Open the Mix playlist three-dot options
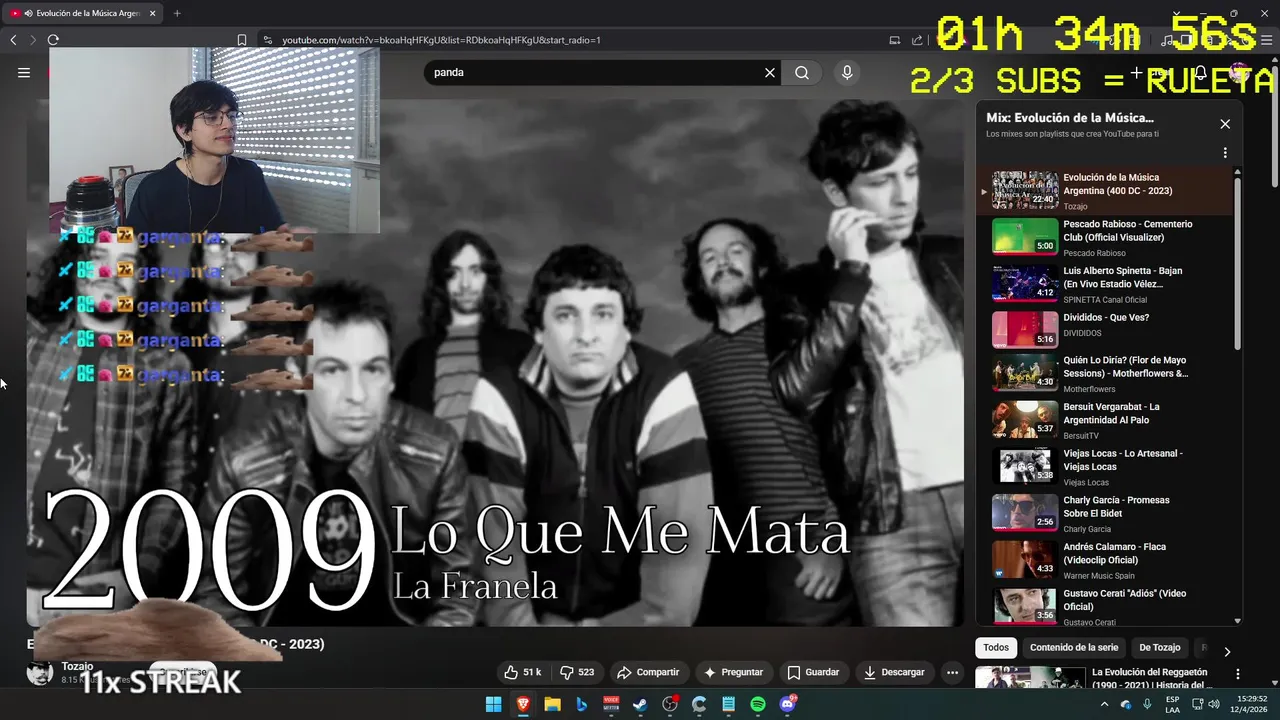The height and width of the screenshot is (720, 1280). tap(1225, 153)
